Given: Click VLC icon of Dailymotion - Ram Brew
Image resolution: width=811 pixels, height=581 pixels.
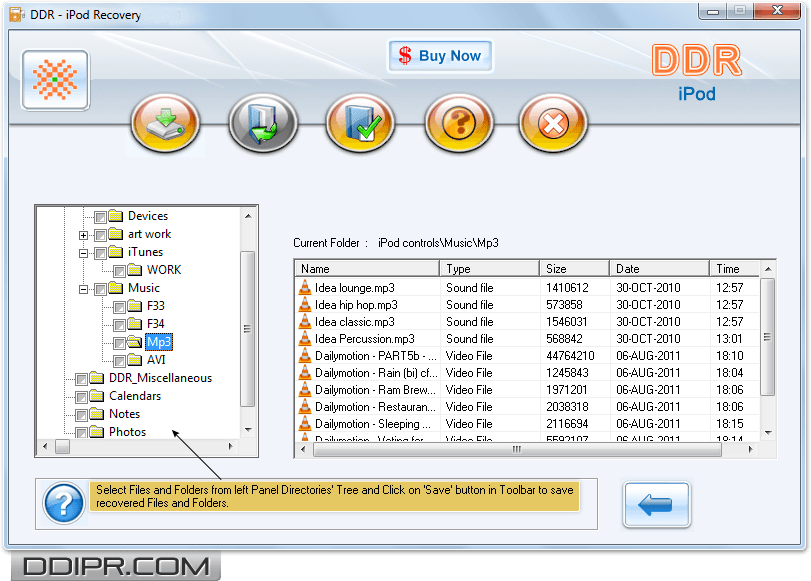Looking at the screenshot, I should pyautogui.click(x=305, y=390).
